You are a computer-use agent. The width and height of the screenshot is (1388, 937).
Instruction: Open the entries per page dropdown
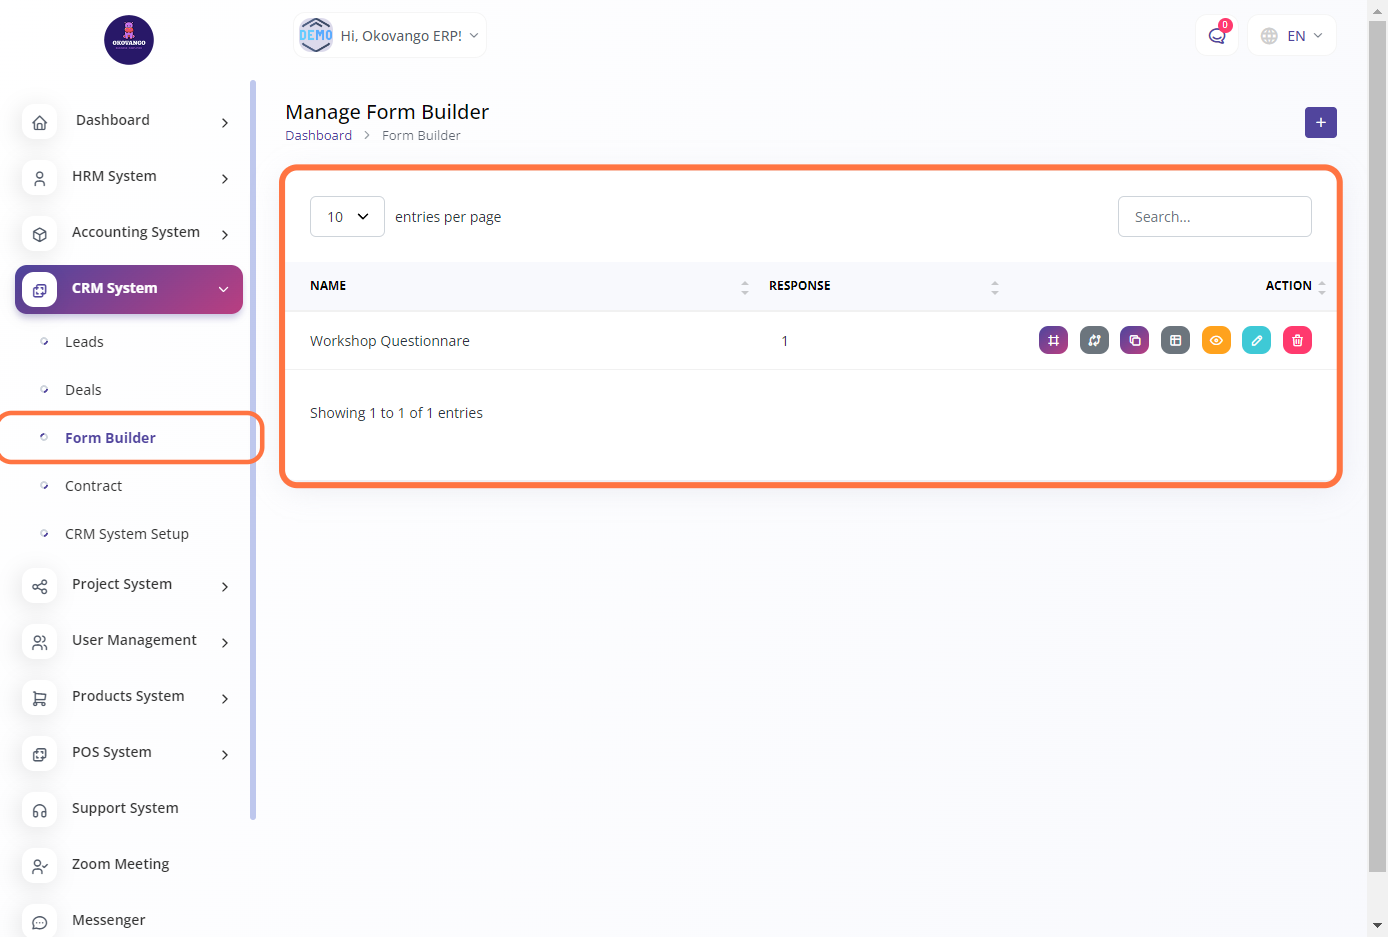click(347, 217)
